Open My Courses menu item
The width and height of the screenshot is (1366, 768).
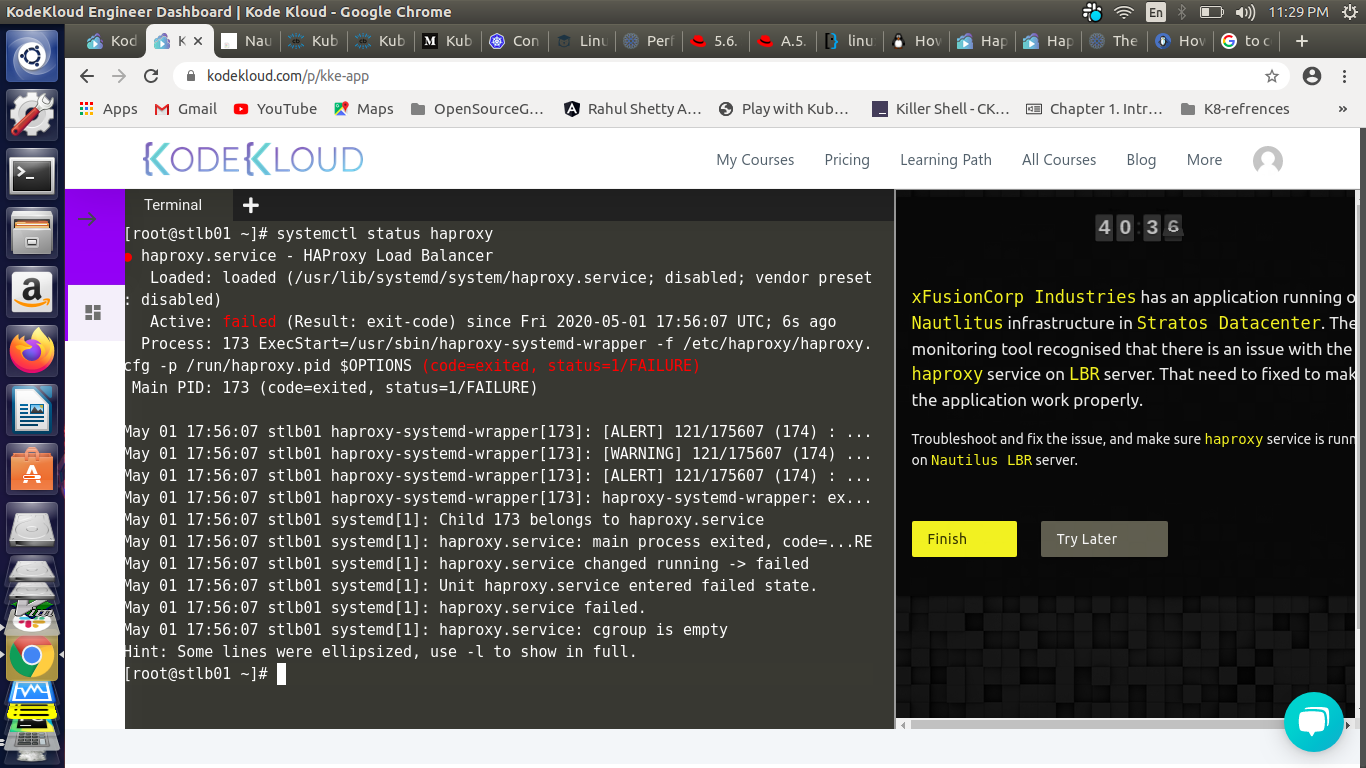[755, 160]
